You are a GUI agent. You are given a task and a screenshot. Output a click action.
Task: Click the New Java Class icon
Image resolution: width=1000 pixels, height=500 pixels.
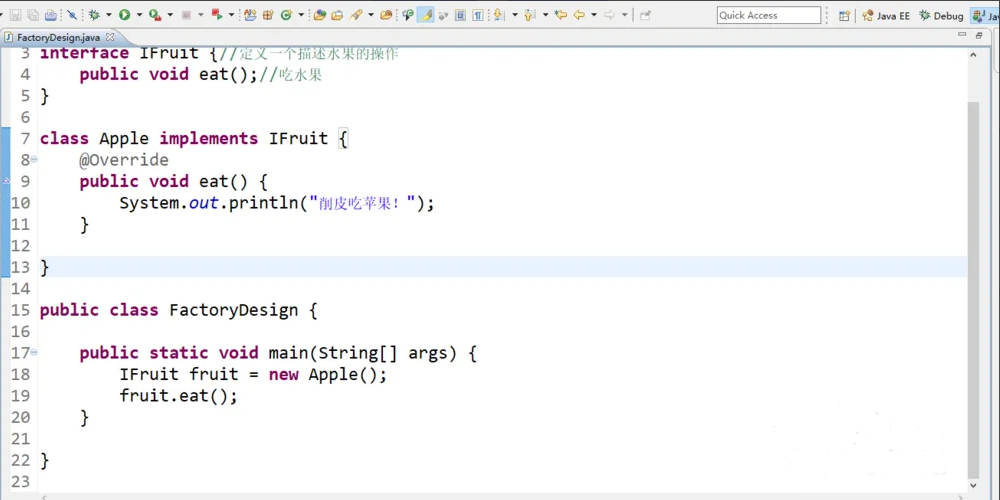pyautogui.click(x=286, y=15)
